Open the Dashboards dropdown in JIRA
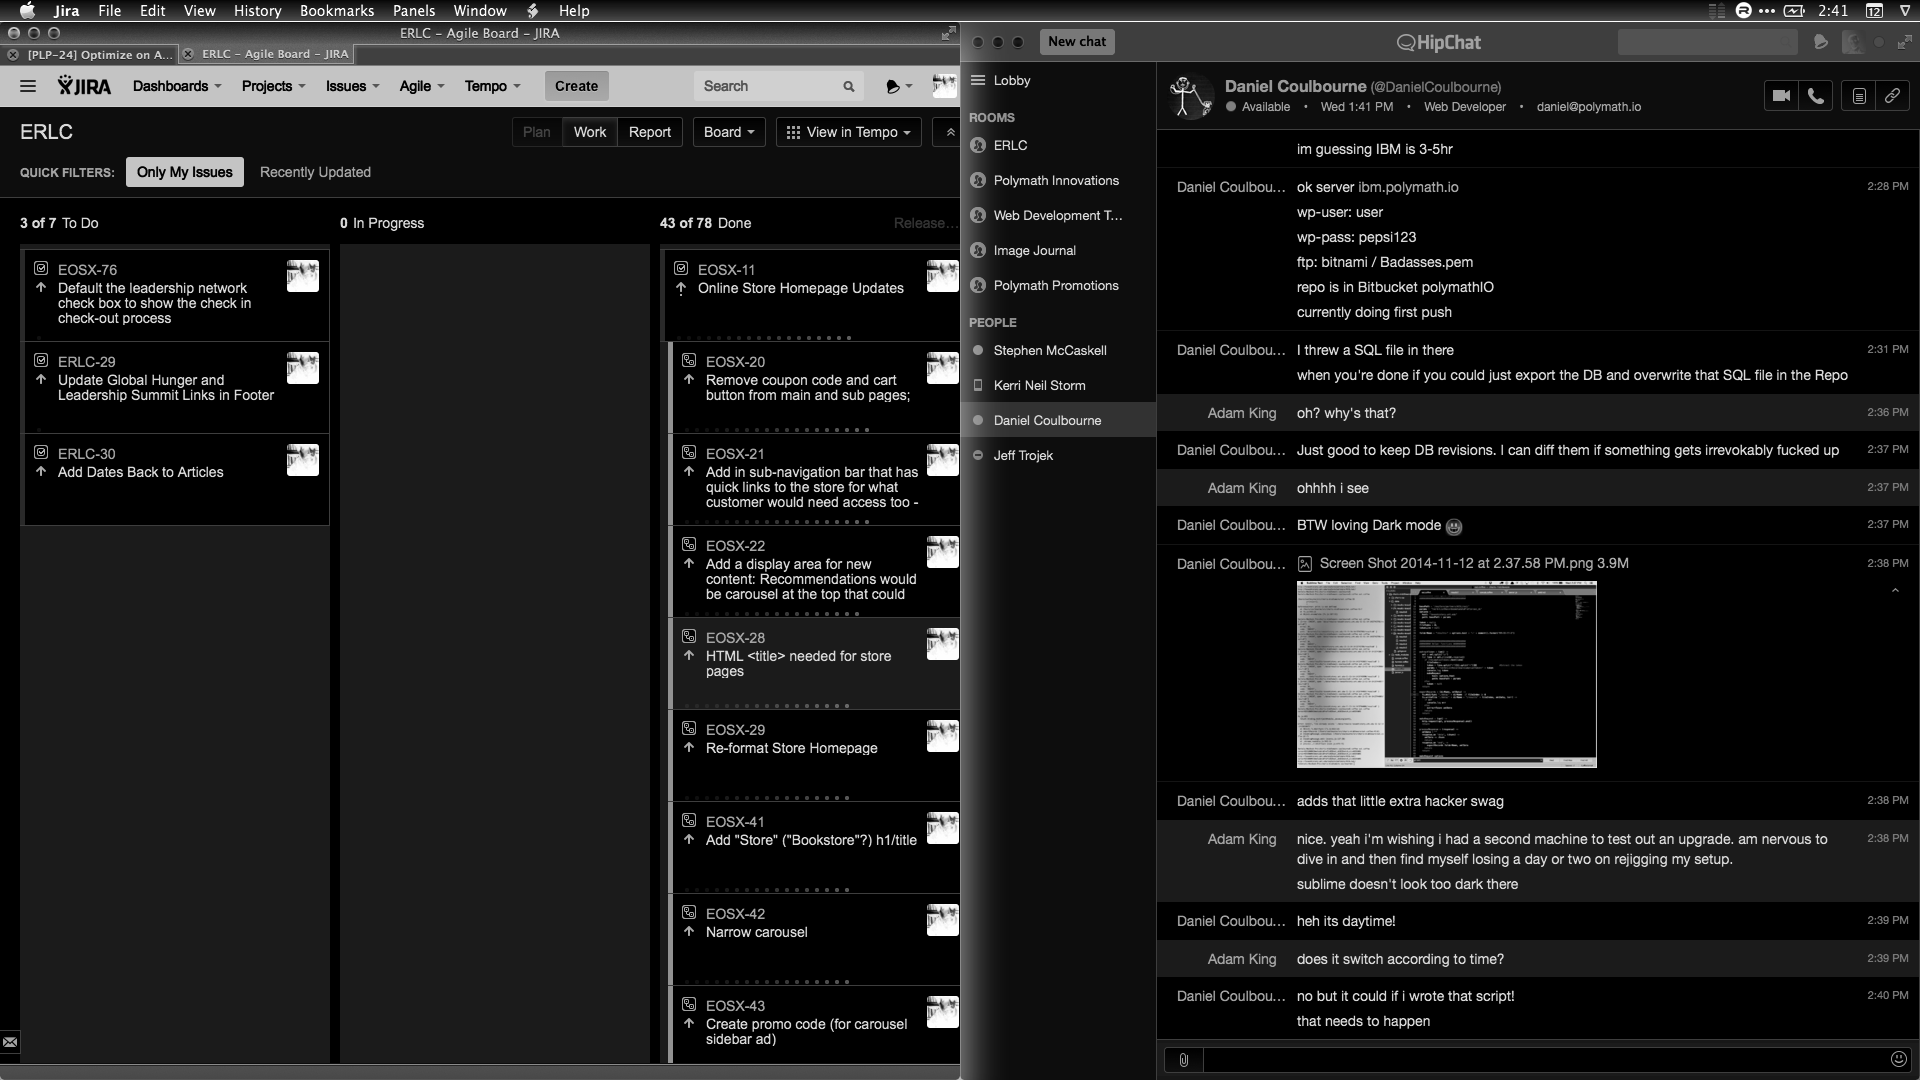Screen dimensions: 1920x1080 click(x=177, y=86)
